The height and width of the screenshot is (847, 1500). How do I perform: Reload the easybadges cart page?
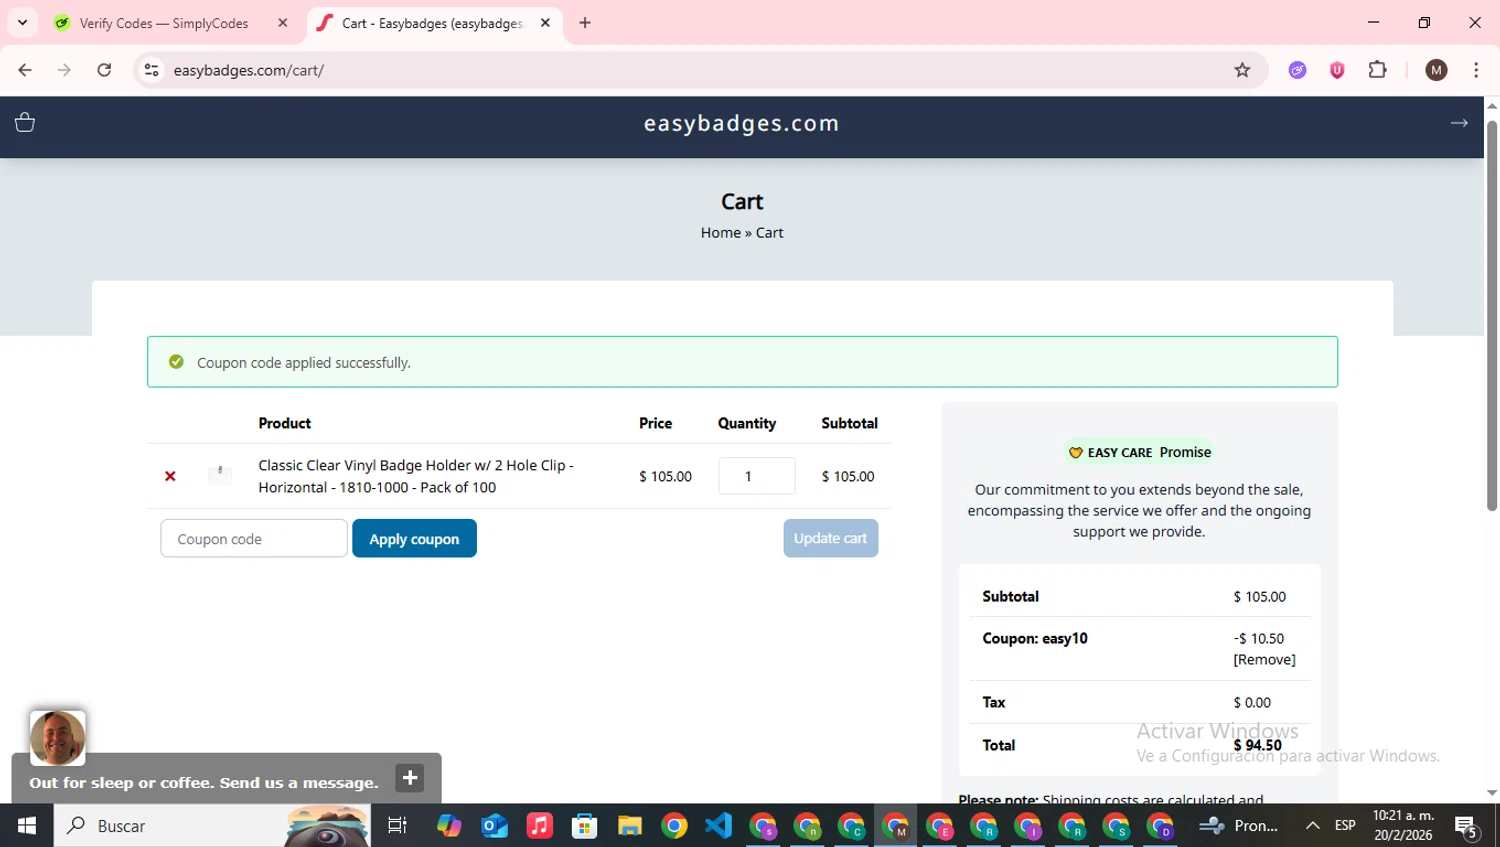click(104, 70)
